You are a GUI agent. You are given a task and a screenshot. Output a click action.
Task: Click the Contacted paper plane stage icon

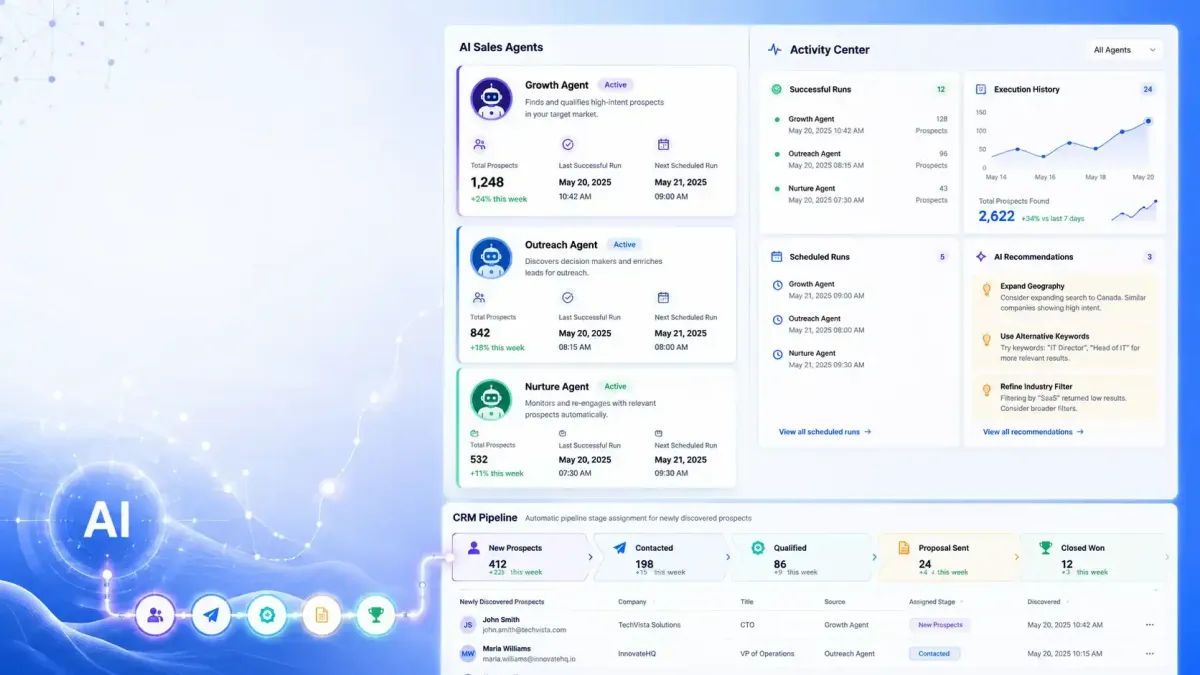tap(619, 548)
